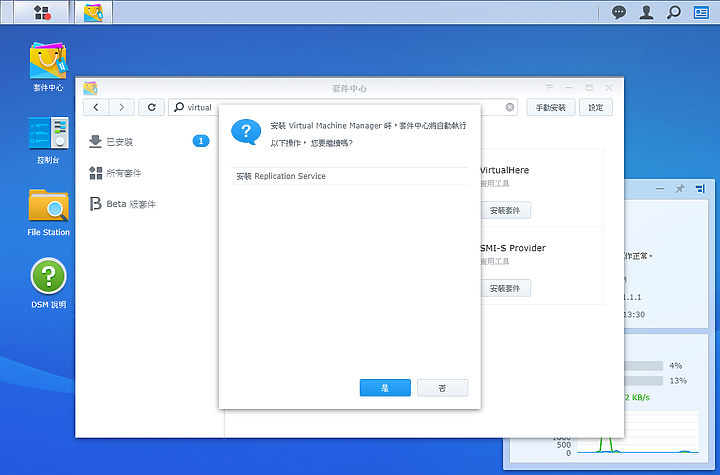The width and height of the screenshot is (720, 475).
Task: Open the taskbar search magnifier
Action: [674, 12]
